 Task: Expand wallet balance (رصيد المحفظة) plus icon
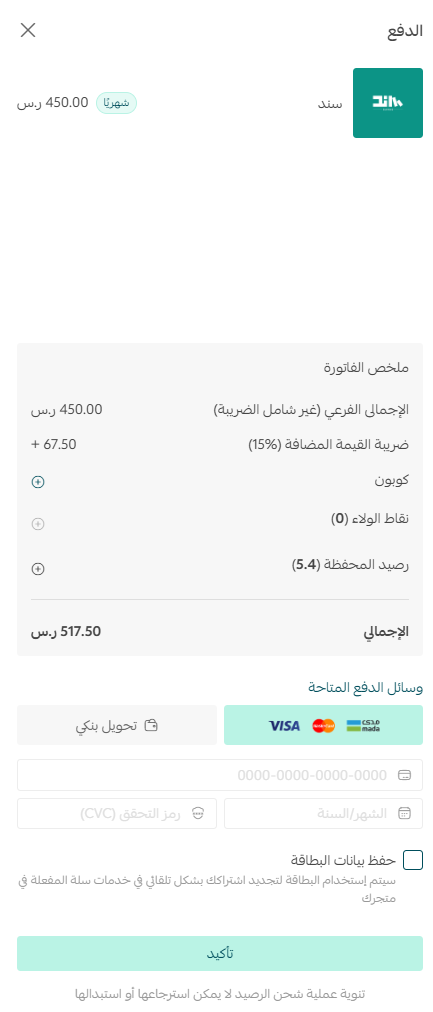pyautogui.click(x=38, y=569)
